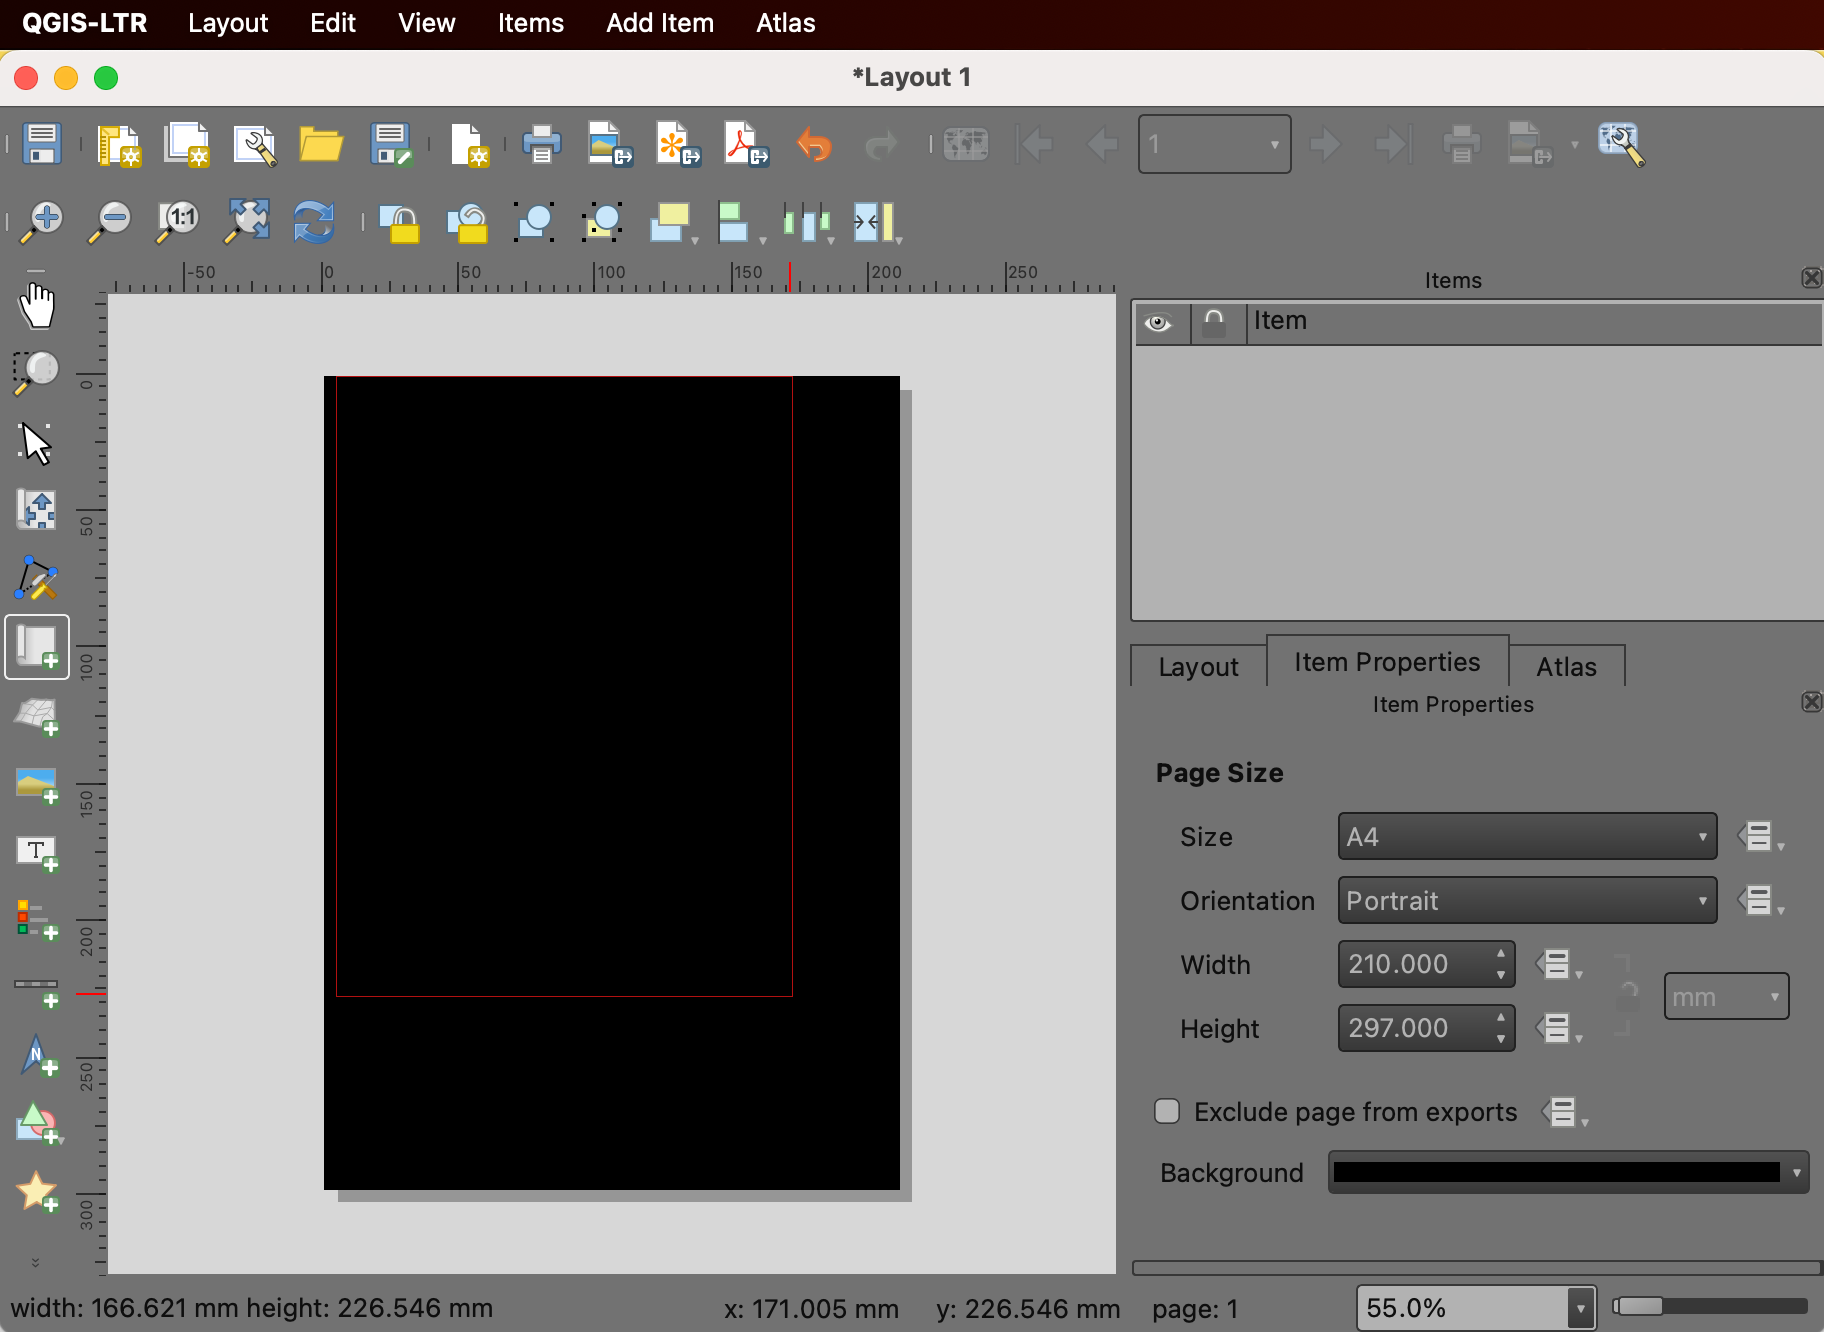Image resolution: width=1824 pixels, height=1332 pixels.
Task: Click the Save Project icon
Action: [41, 145]
